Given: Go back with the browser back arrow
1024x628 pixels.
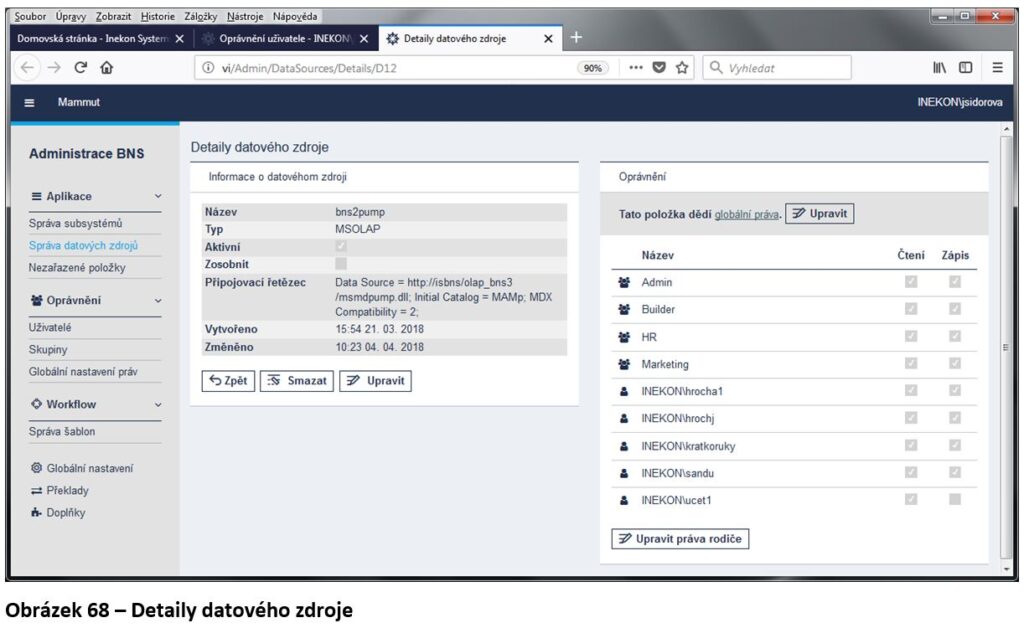Looking at the screenshot, I should [27, 67].
